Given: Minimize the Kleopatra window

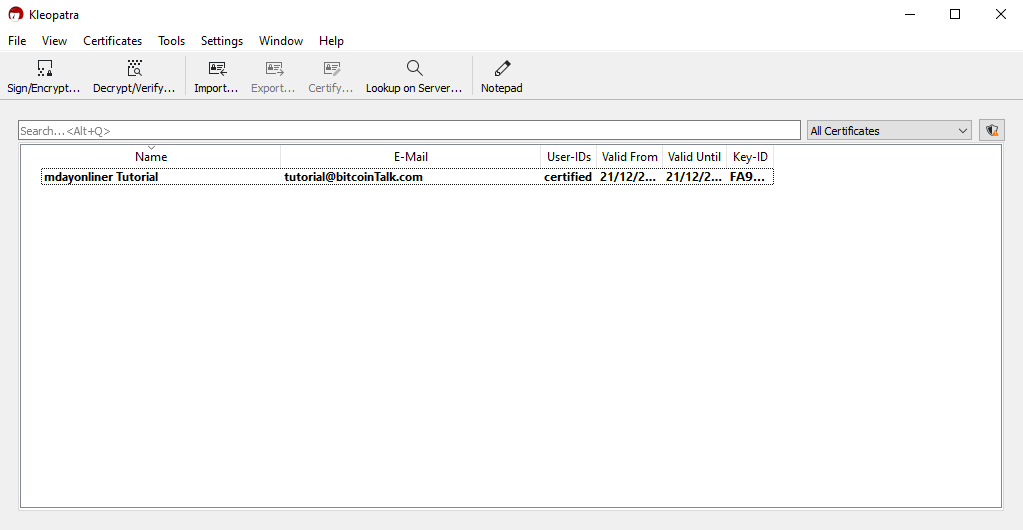Looking at the screenshot, I should click(x=909, y=14).
